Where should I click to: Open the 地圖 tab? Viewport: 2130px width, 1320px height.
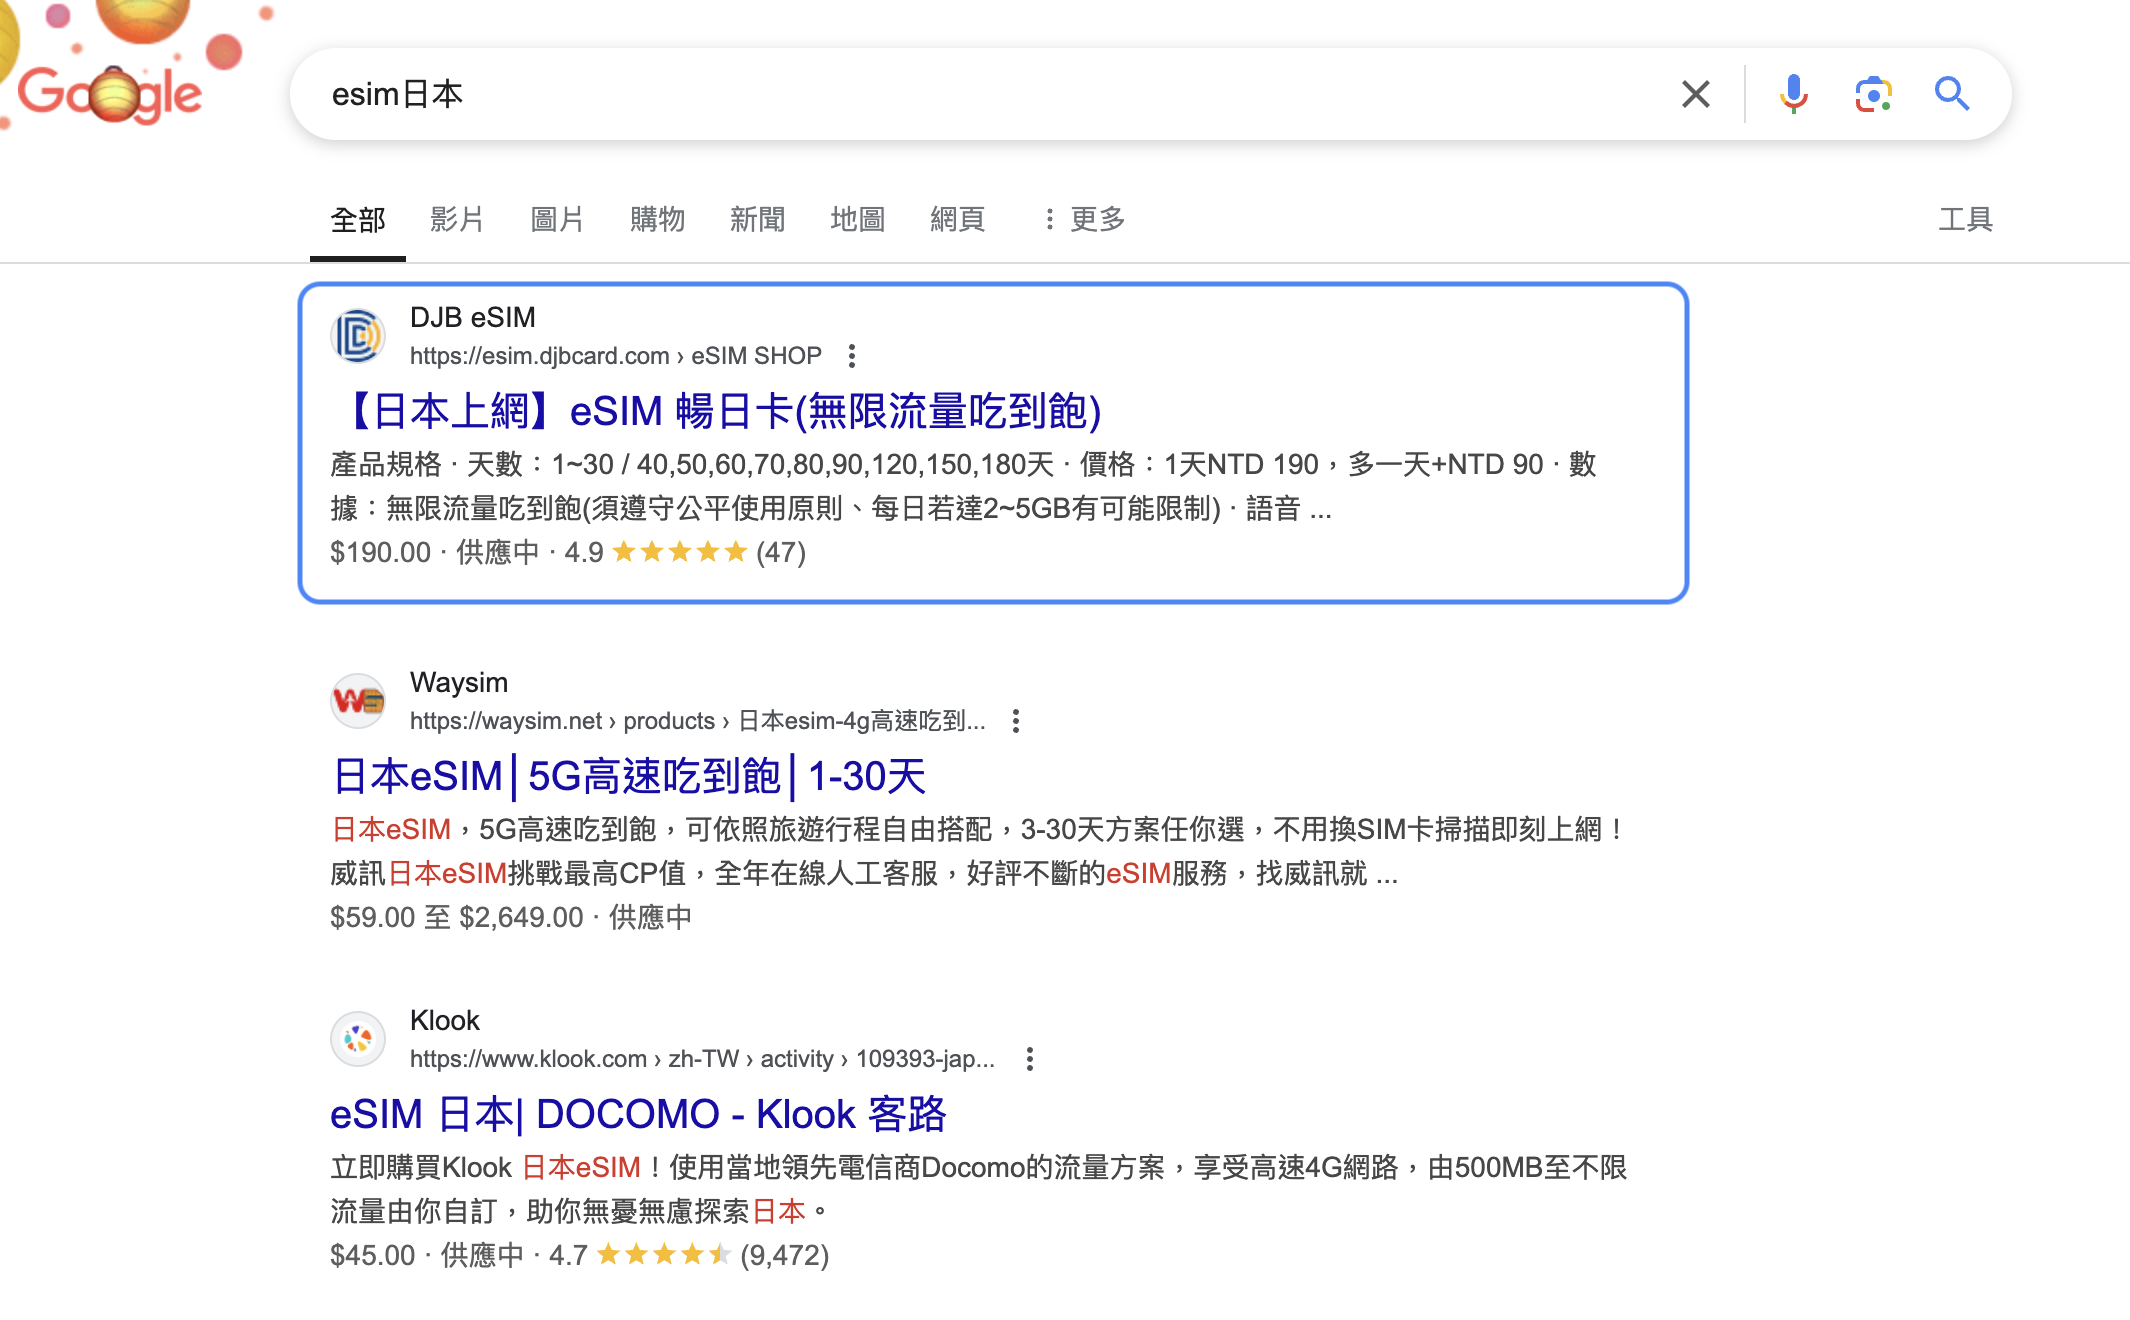(857, 219)
